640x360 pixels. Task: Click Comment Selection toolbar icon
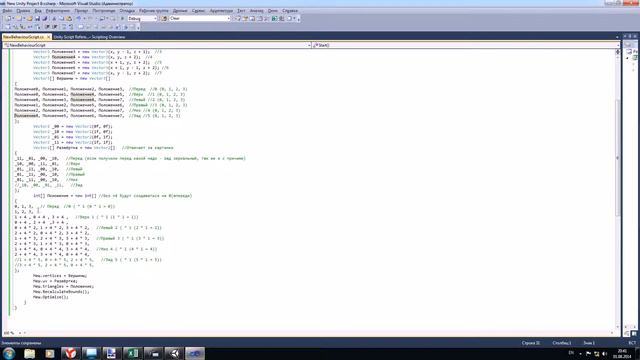click(x=64, y=27)
